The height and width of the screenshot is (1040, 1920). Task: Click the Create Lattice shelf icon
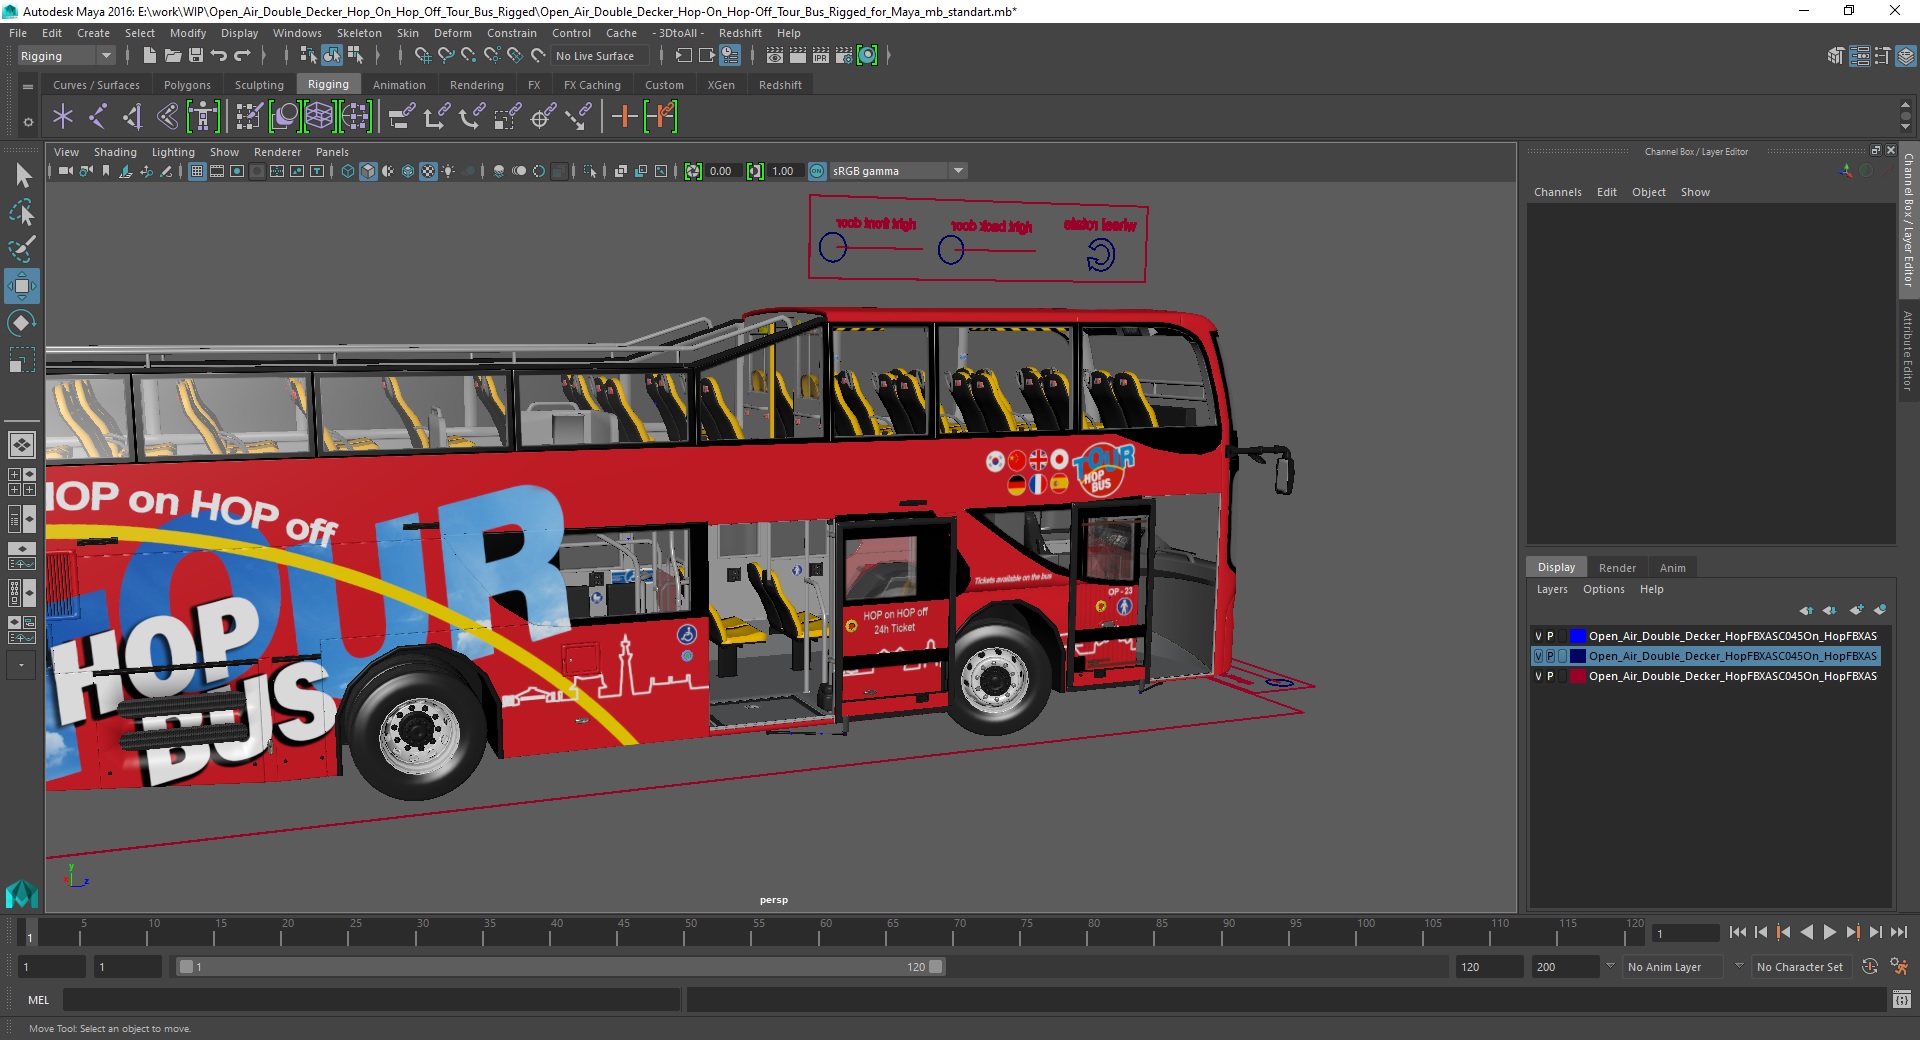tap(320, 117)
